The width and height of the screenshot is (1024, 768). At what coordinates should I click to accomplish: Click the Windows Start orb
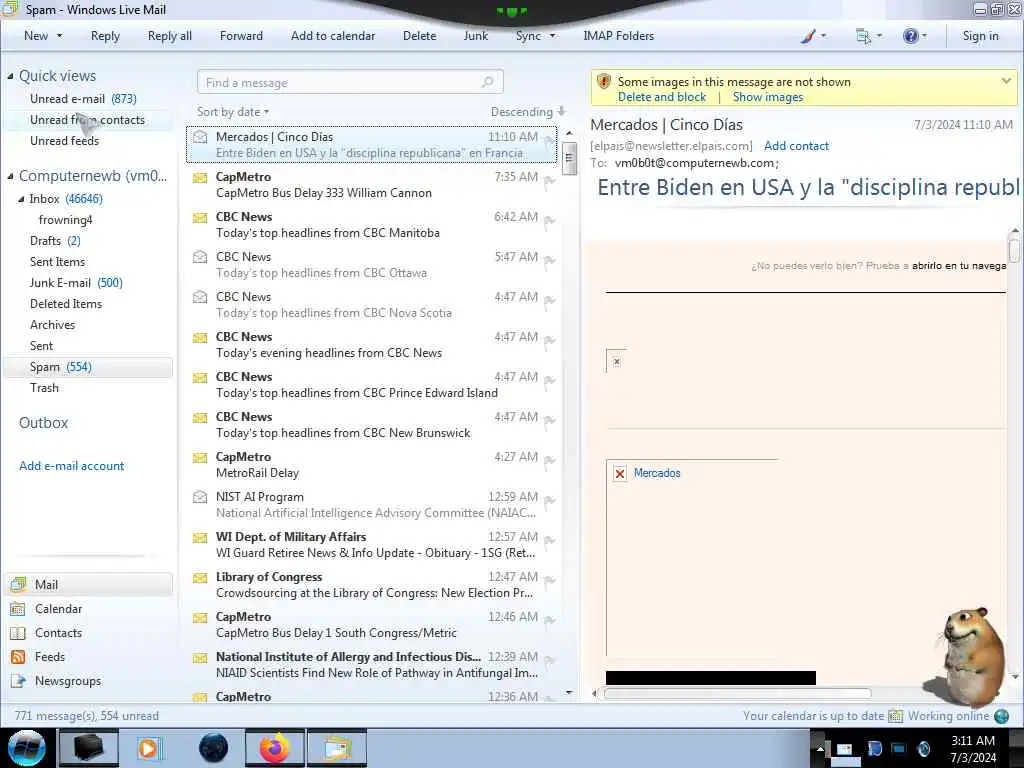click(x=27, y=748)
